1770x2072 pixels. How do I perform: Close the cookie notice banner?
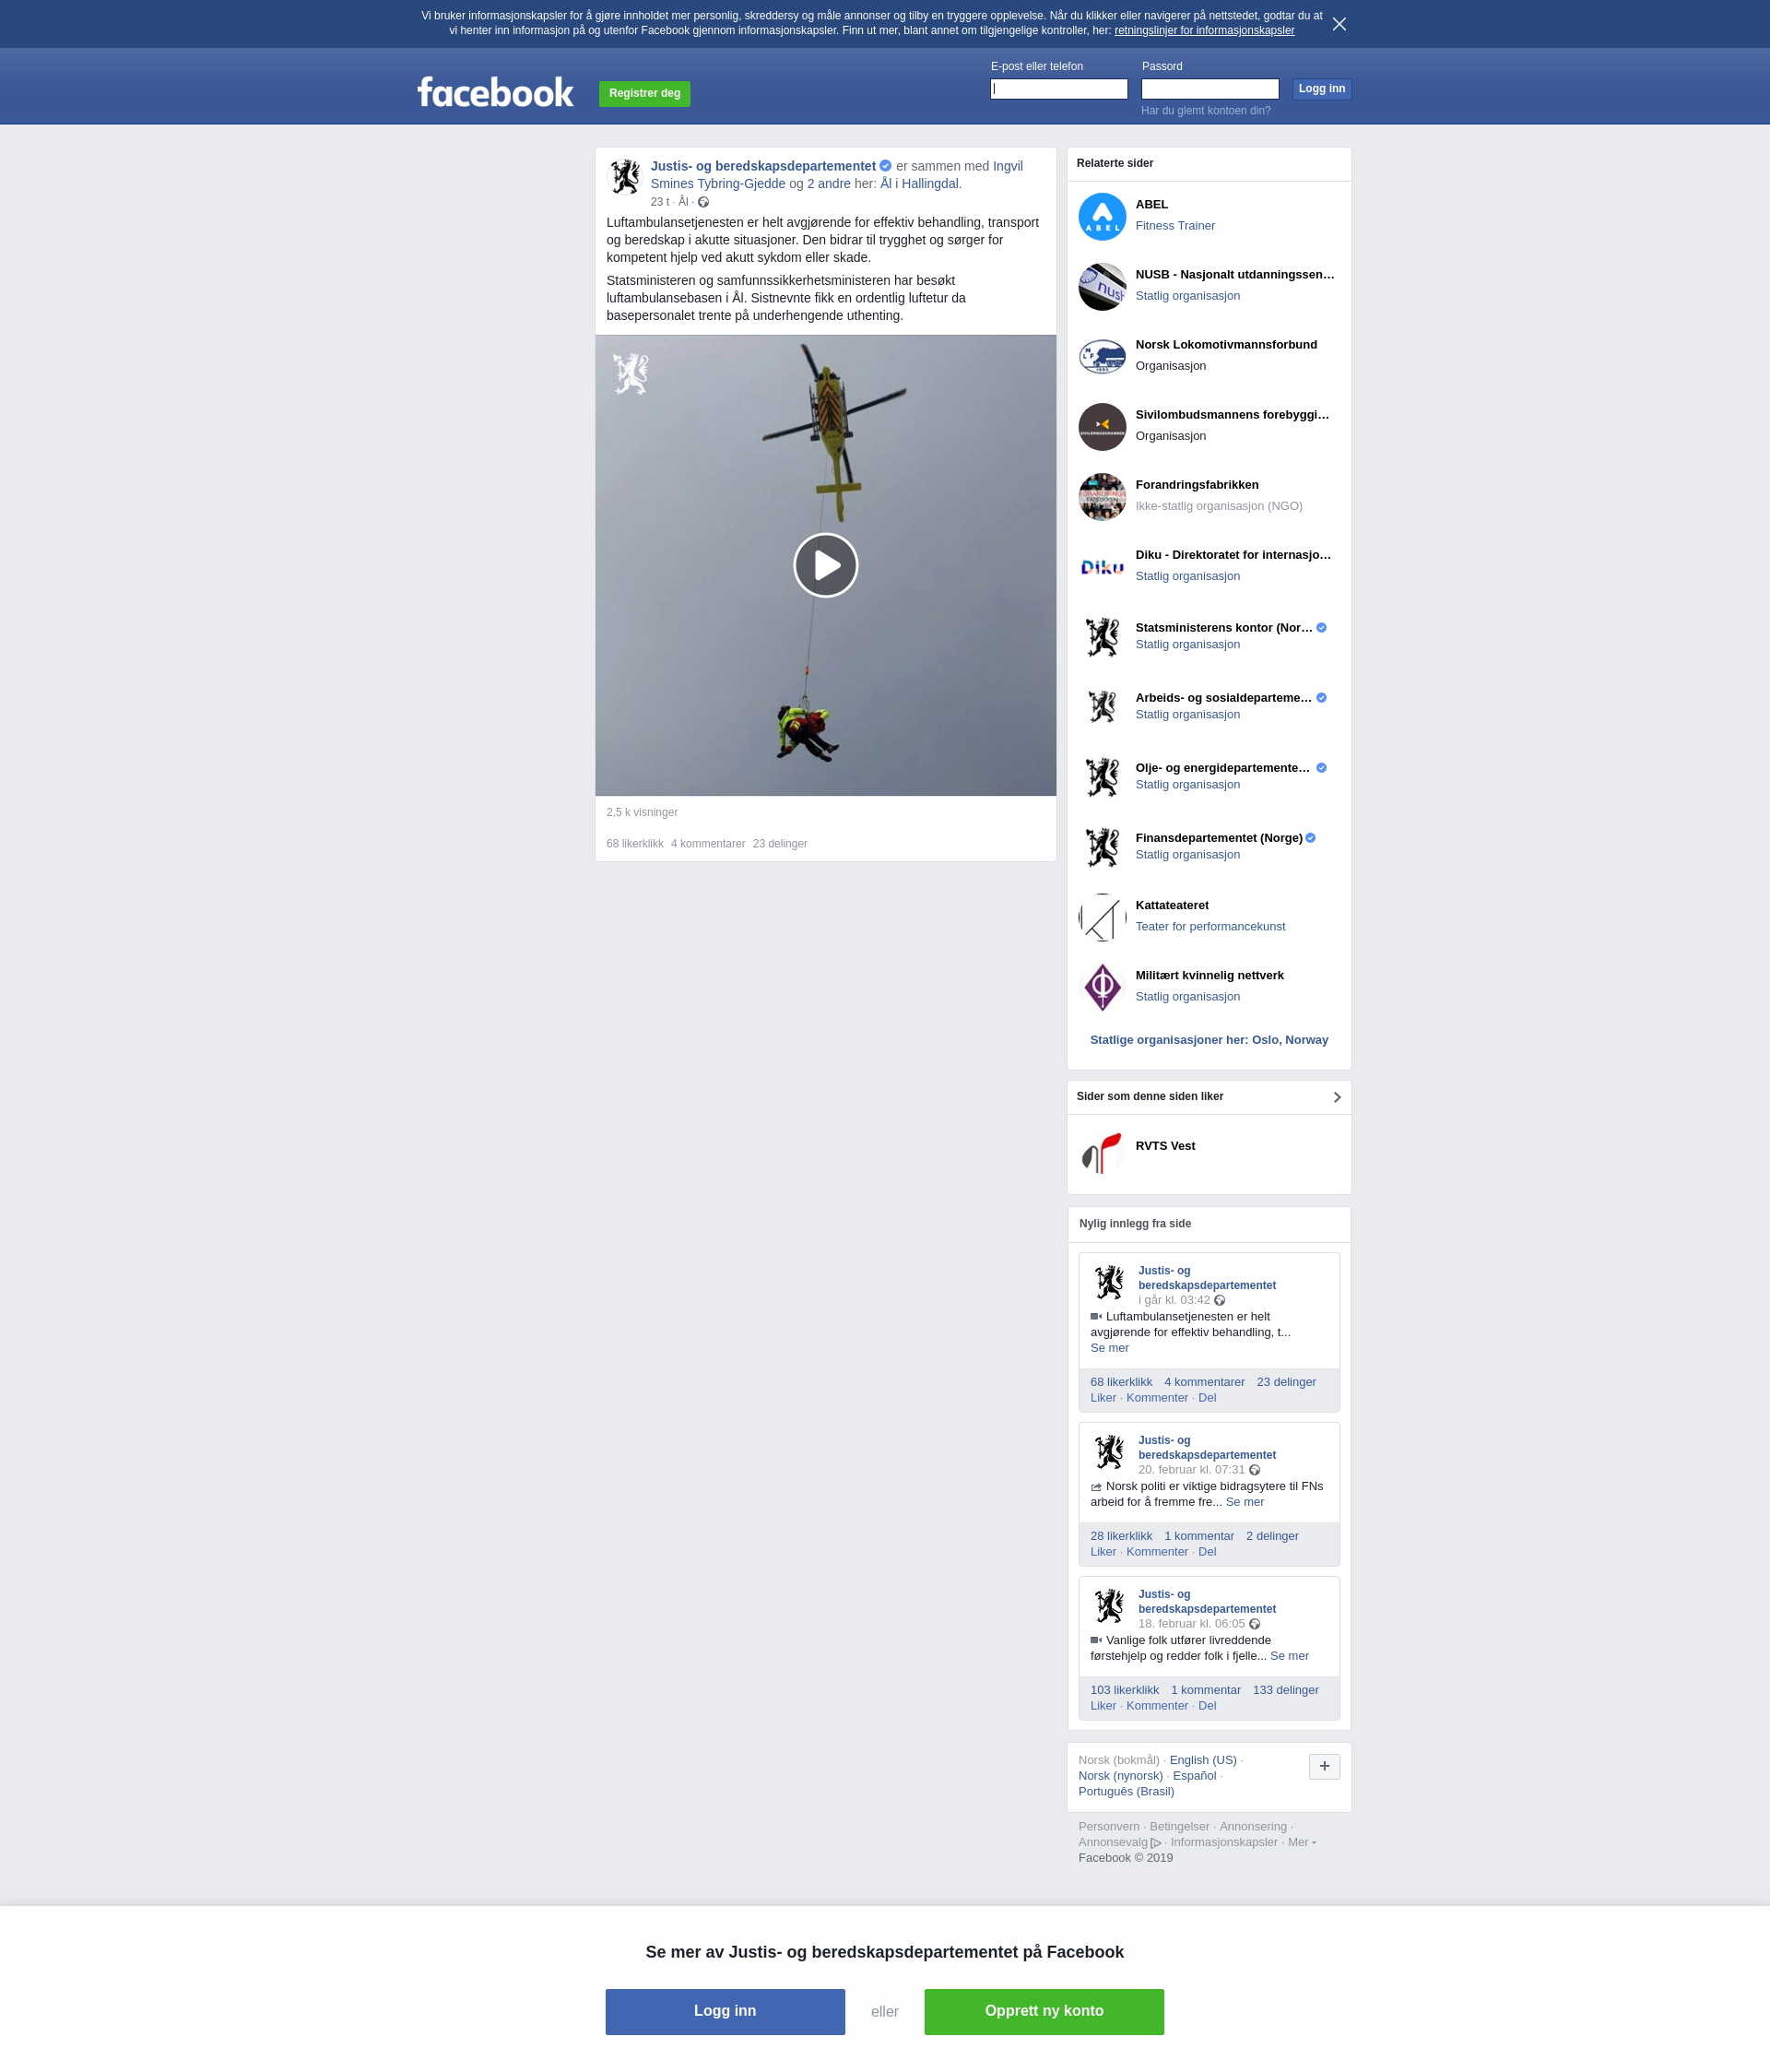[1339, 24]
